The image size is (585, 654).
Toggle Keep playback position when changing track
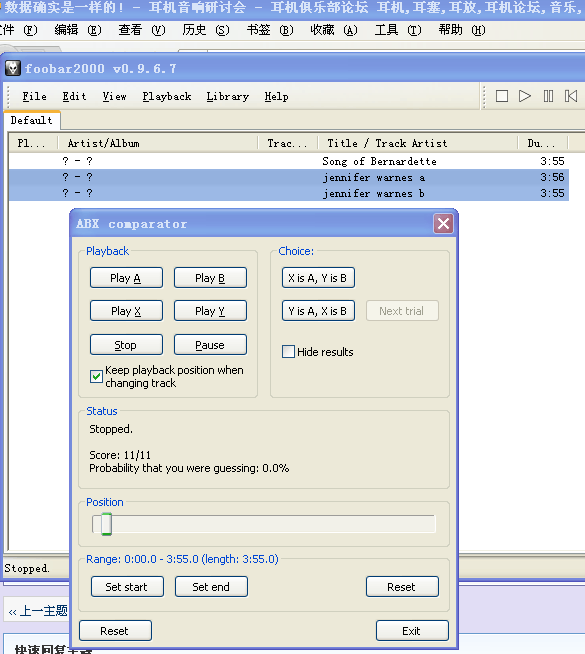[x=96, y=377]
